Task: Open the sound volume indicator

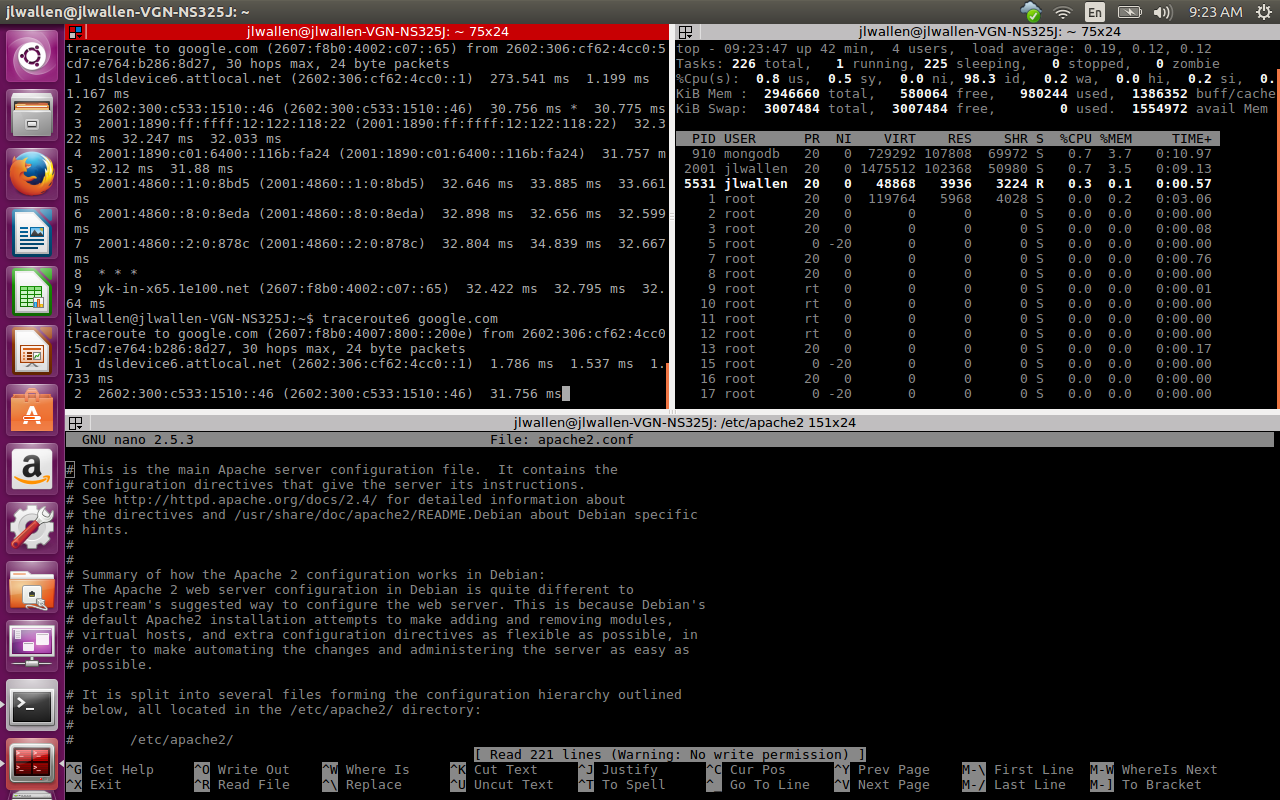Action: coord(1162,12)
